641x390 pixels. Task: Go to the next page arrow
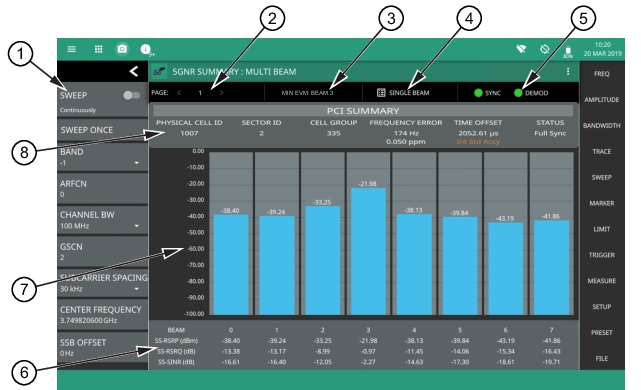222,93
